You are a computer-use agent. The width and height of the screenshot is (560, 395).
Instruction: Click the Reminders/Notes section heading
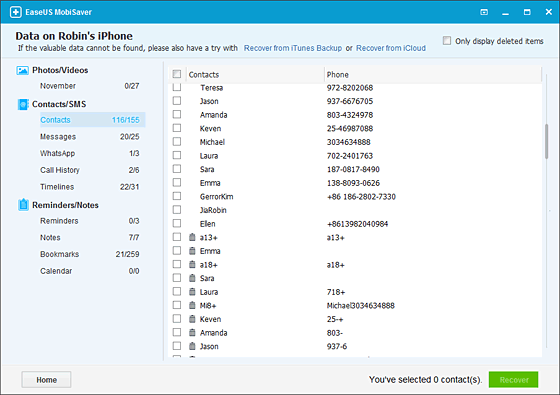pyautogui.click(x=65, y=205)
